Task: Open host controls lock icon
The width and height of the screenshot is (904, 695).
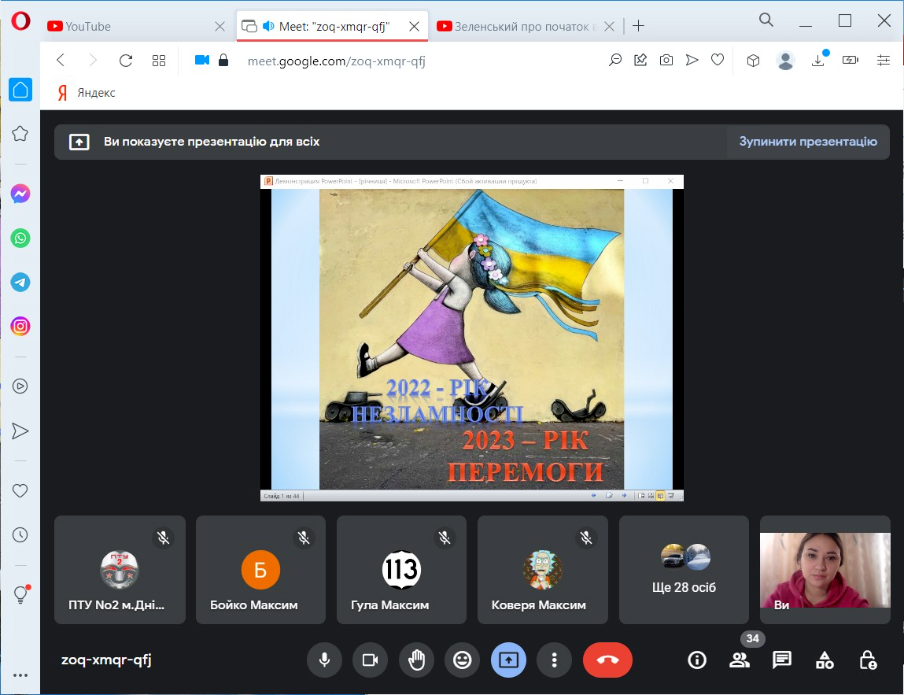Action: coord(868,660)
